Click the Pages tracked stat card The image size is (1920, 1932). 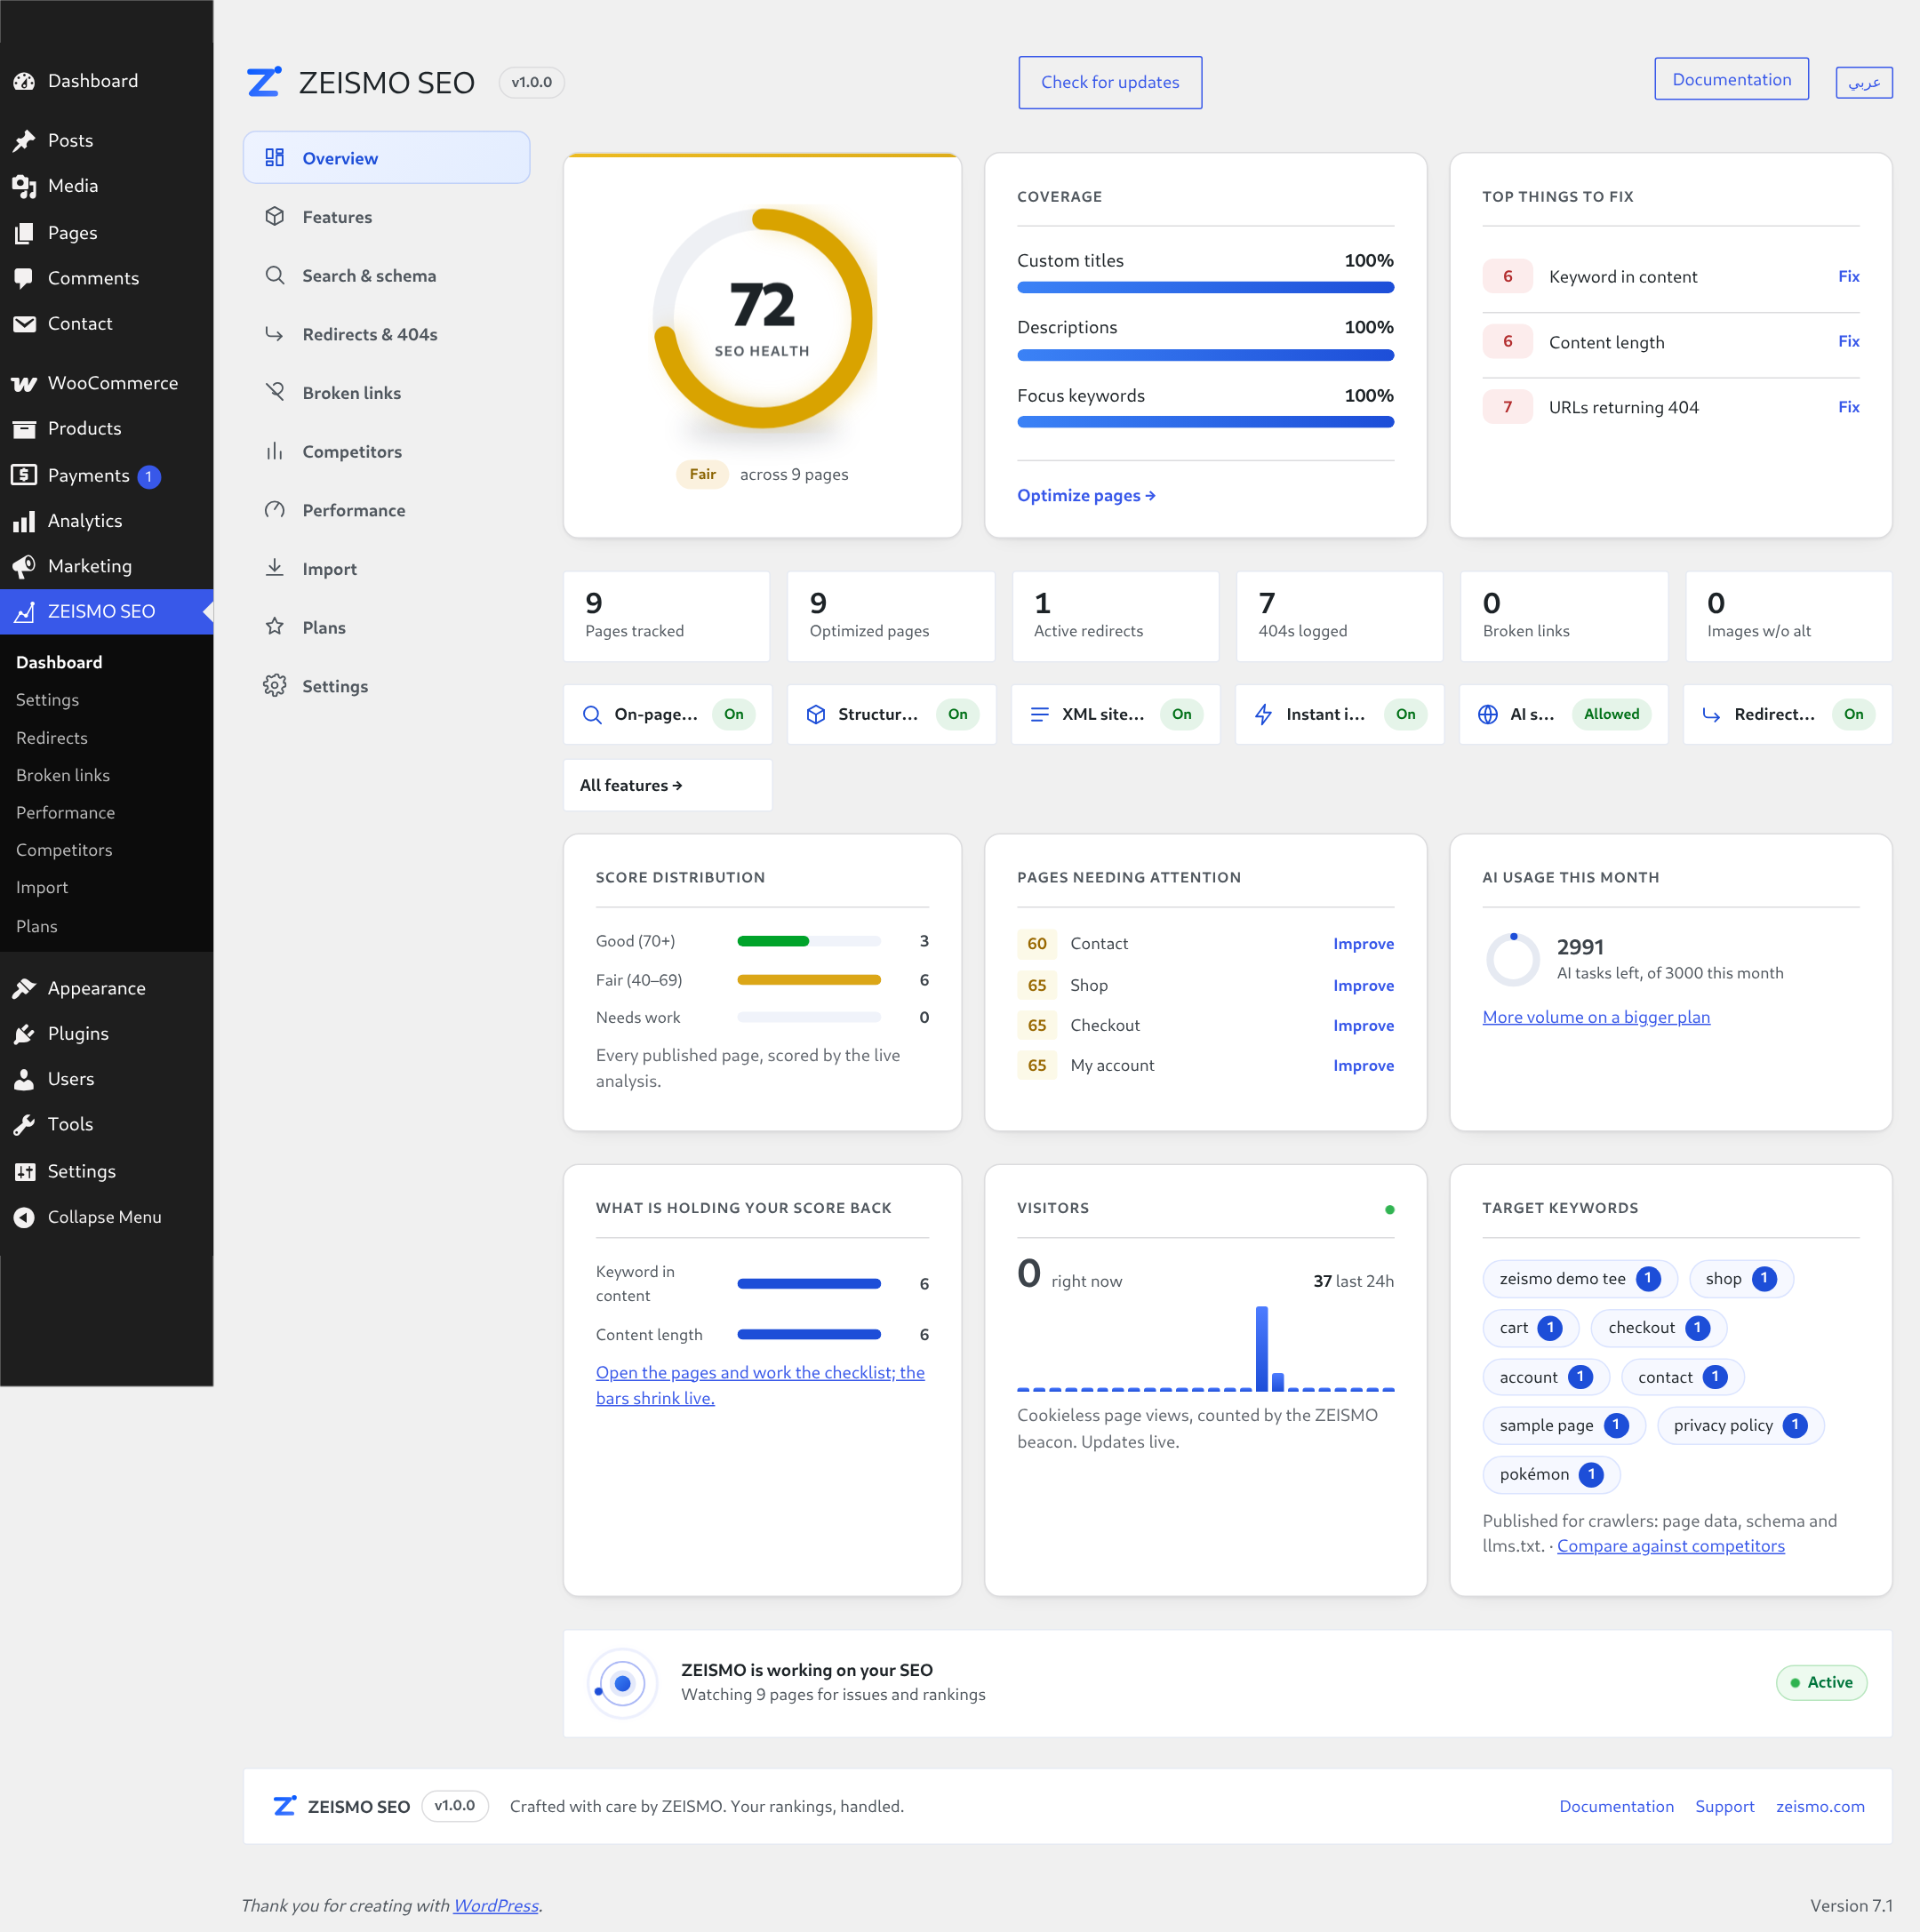tap(667, 616)
